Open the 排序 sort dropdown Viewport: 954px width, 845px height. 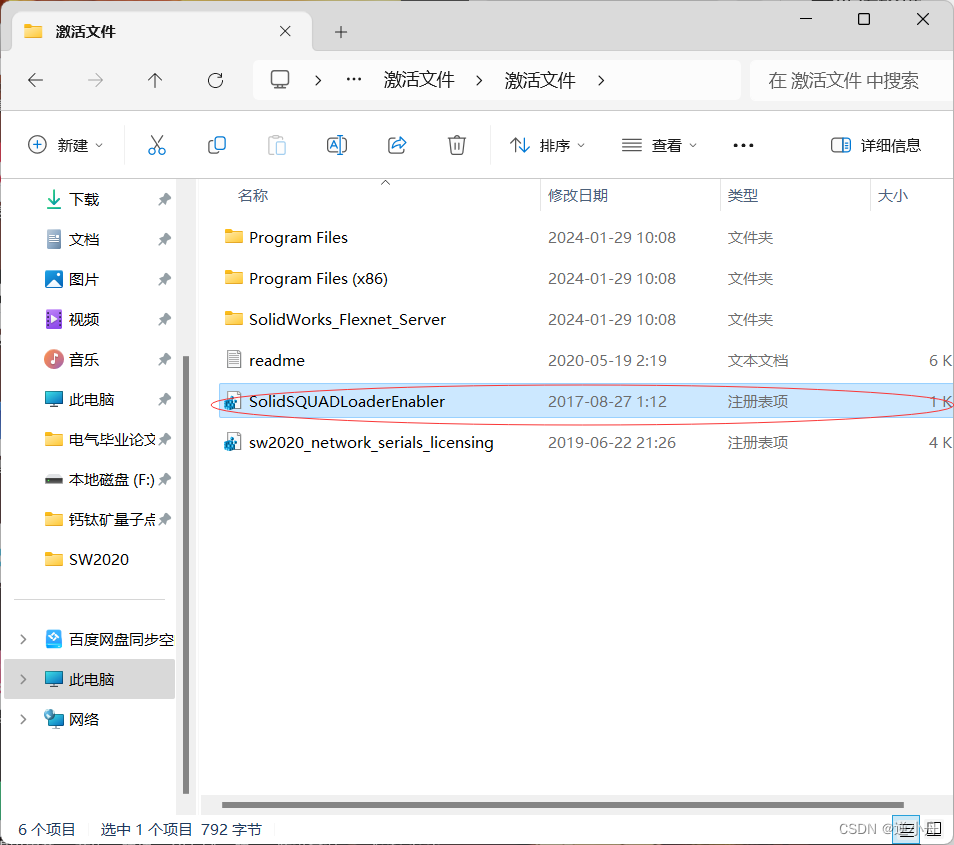pyautogui.click(x=547, y=145)
